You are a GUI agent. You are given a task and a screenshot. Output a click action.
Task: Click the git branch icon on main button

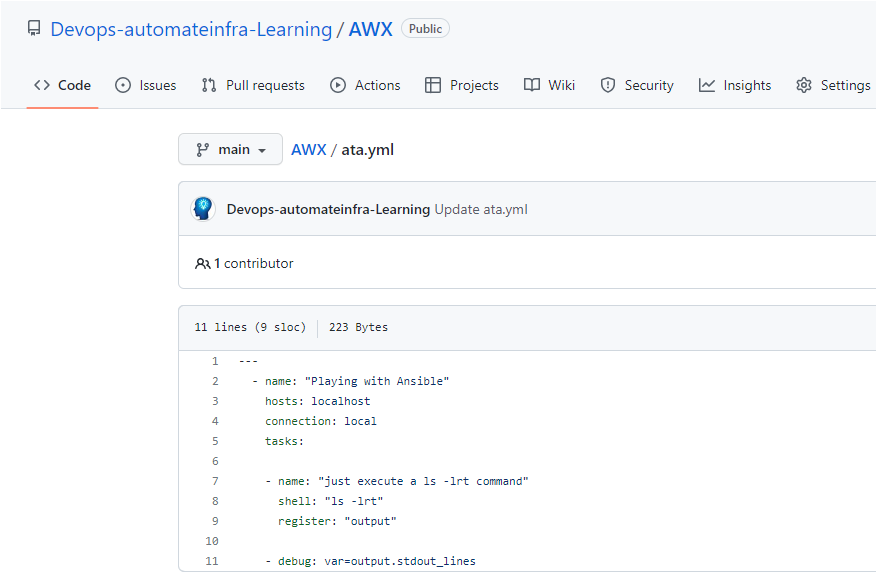click(x=202, y=149)
